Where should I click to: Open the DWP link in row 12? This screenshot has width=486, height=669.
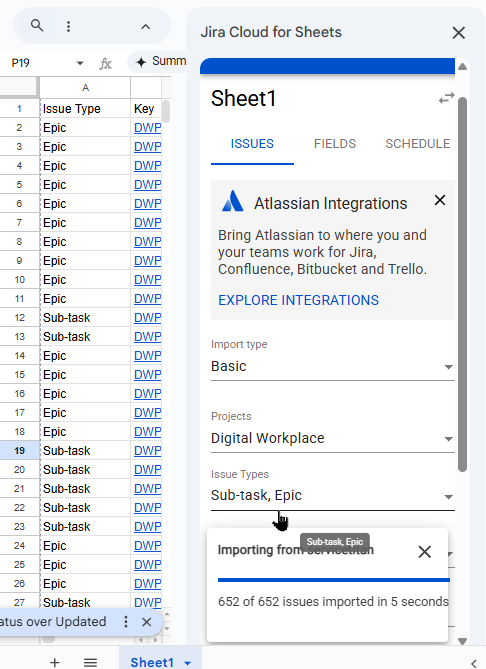coord(147,317)
